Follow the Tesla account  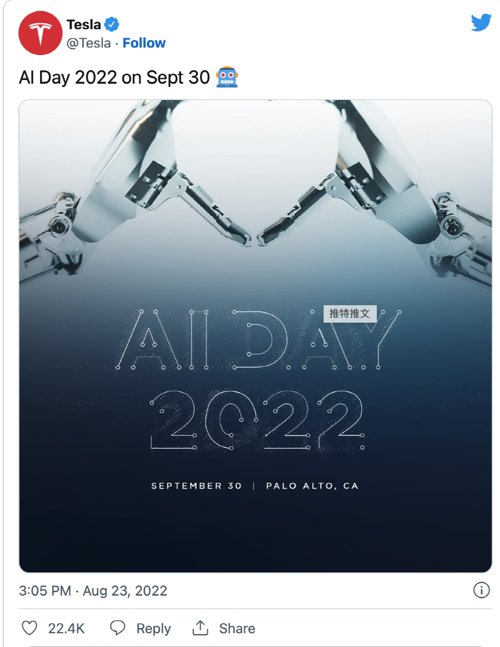tap(144, 43)
